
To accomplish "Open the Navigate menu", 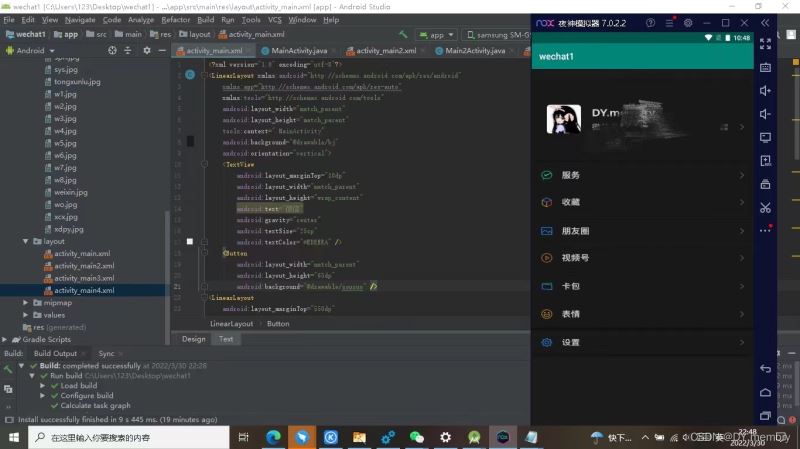I will point(80,20).
